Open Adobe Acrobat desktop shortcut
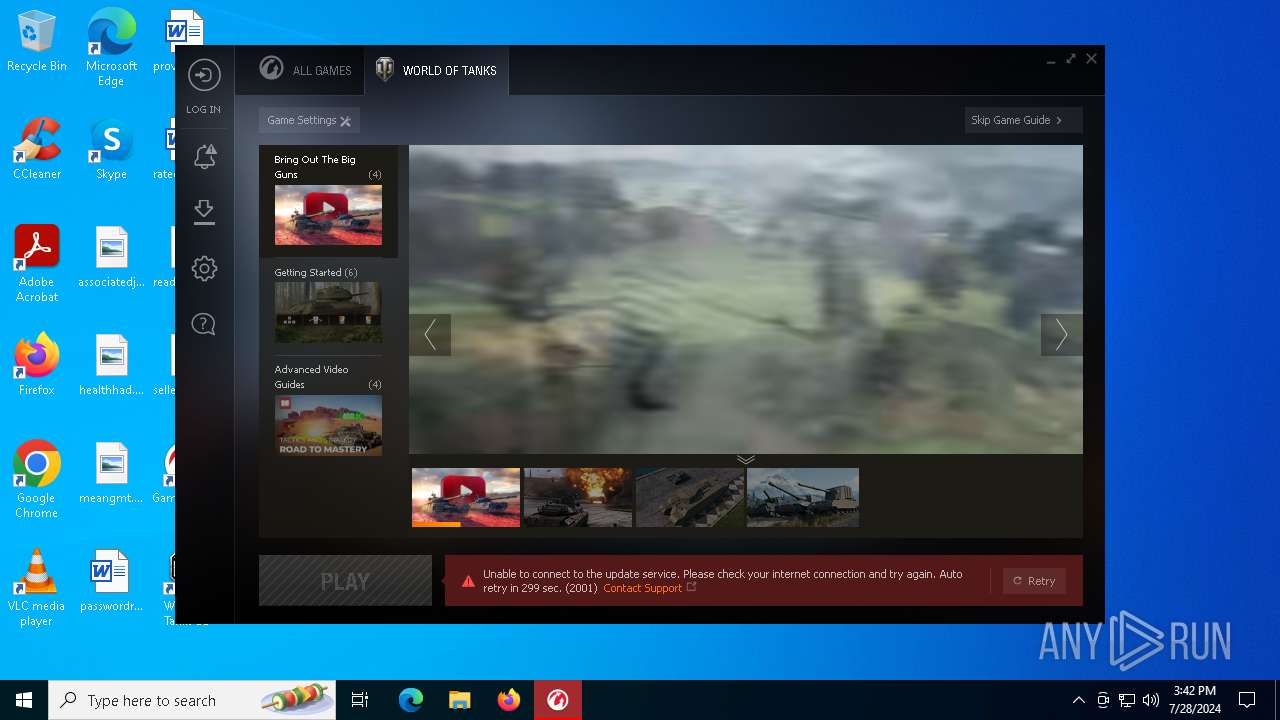This screenshot has height=720, width=1280. pos(37,264)
